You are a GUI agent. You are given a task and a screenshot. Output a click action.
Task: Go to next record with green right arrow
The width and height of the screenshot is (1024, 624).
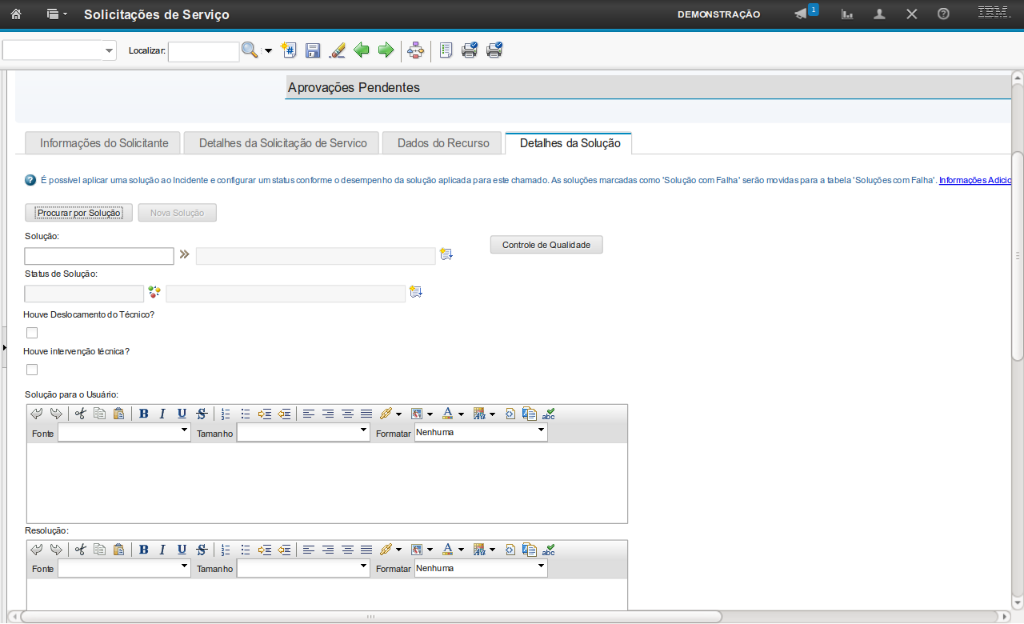[x=385, y=51]
